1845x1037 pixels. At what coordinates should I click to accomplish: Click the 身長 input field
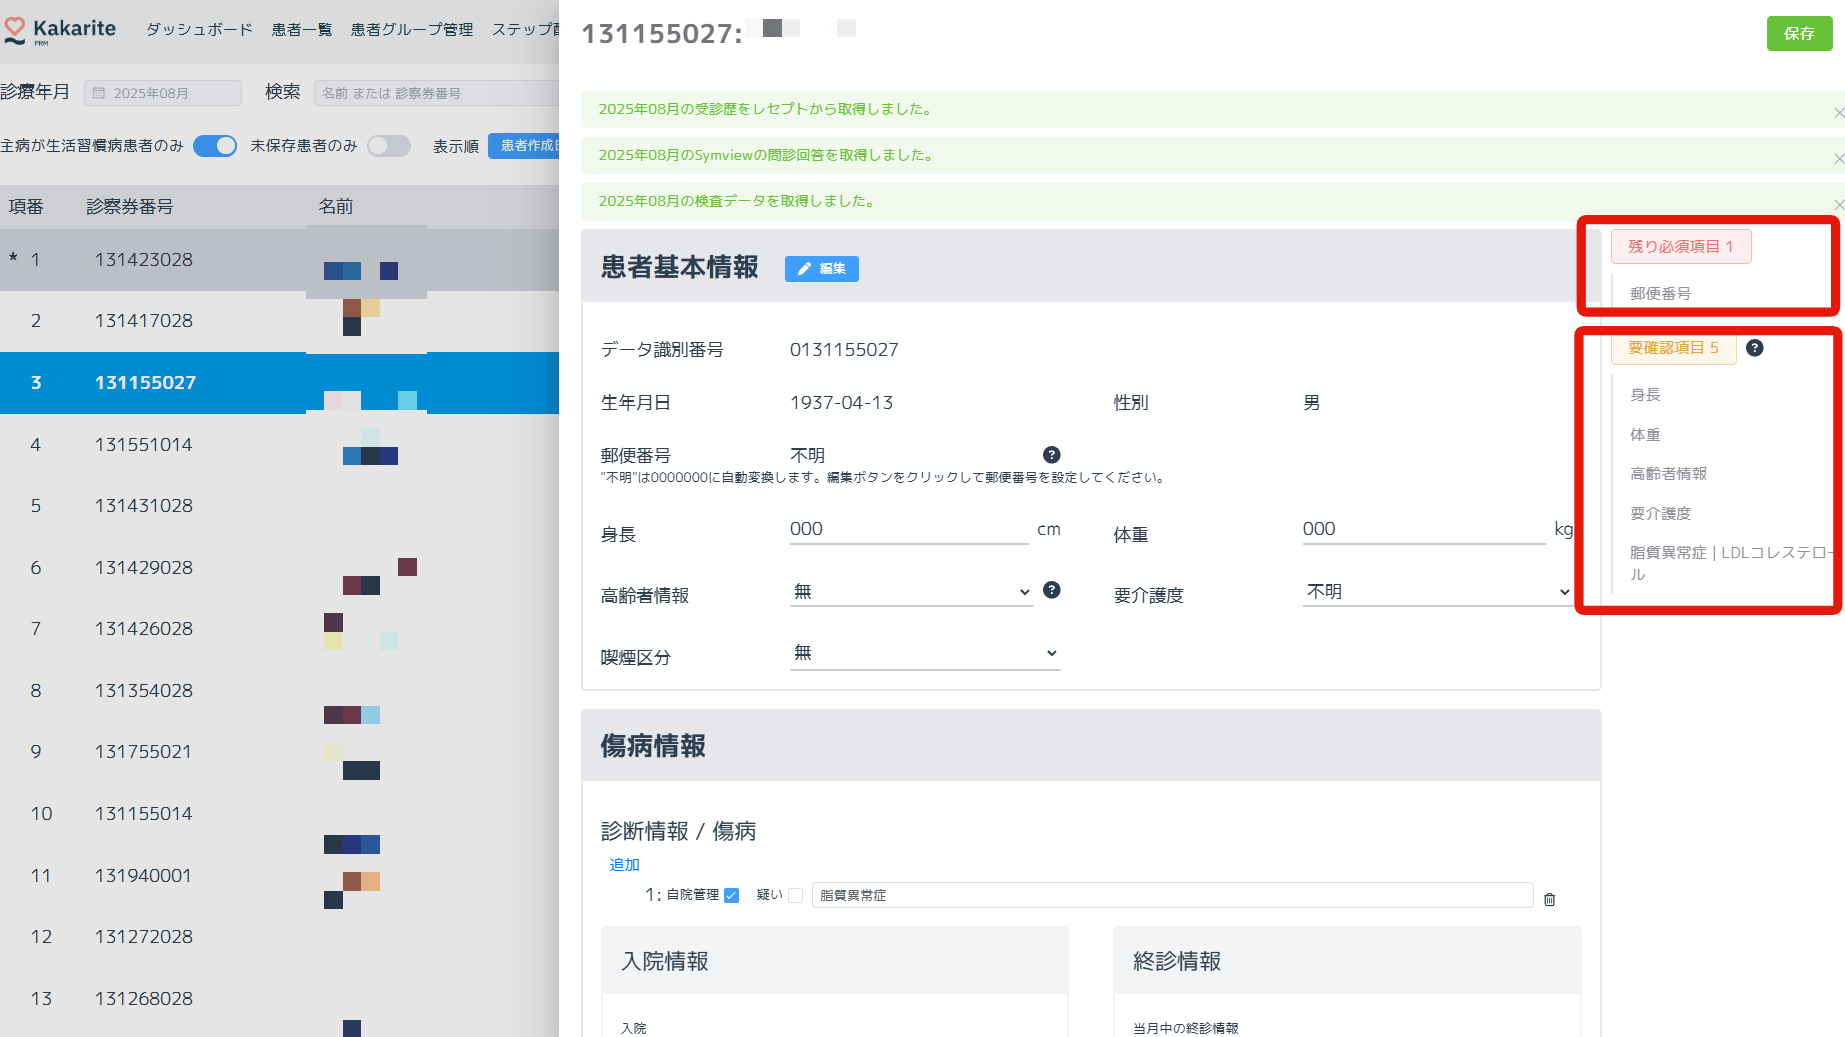(x=908, y=529)
